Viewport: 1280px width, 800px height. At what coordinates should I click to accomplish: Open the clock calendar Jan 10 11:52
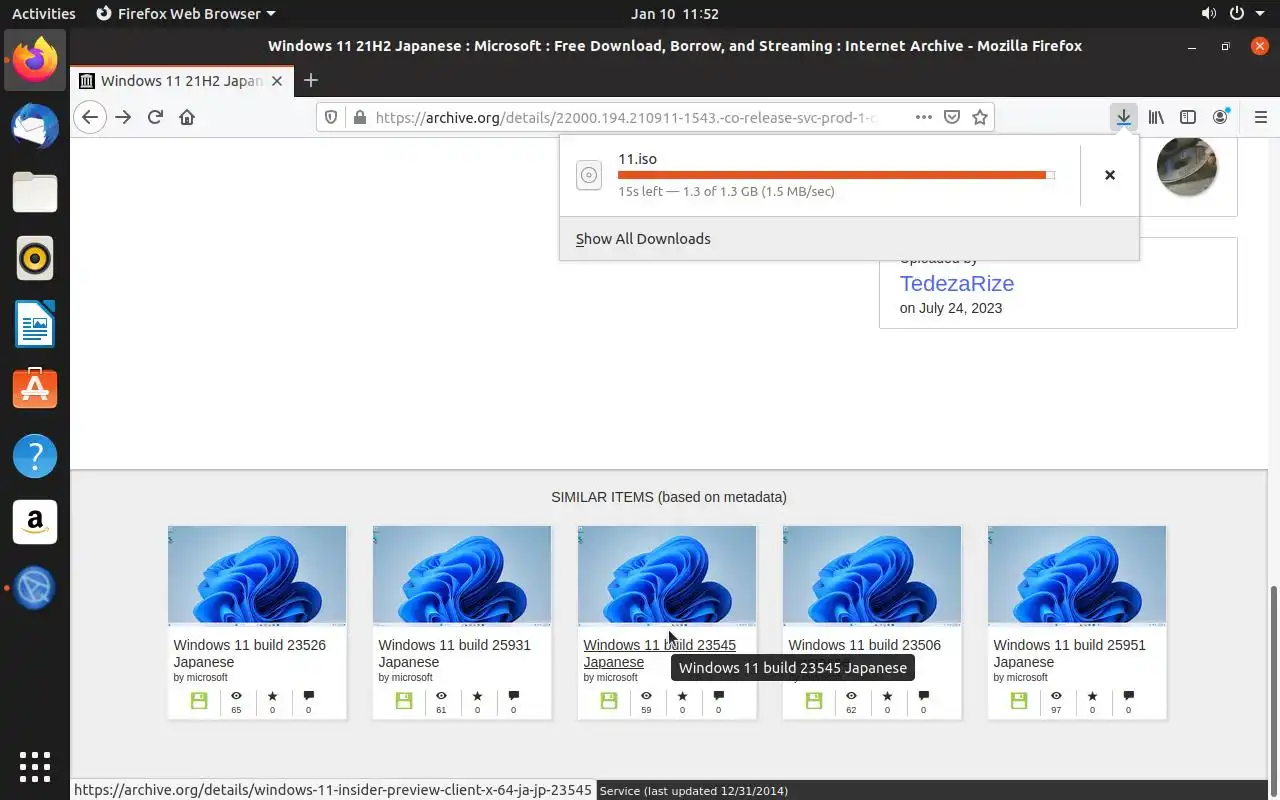675,14
